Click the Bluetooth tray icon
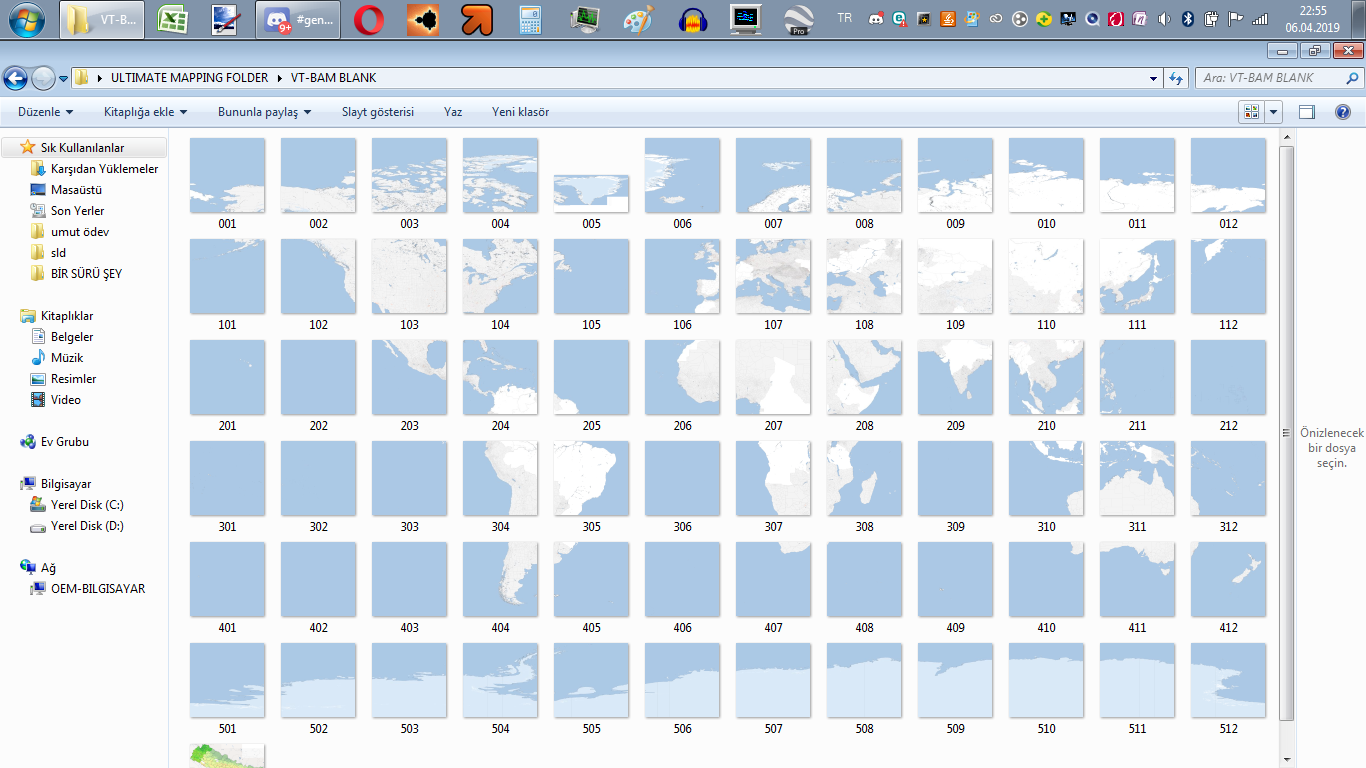 (x=1189, y=18)
